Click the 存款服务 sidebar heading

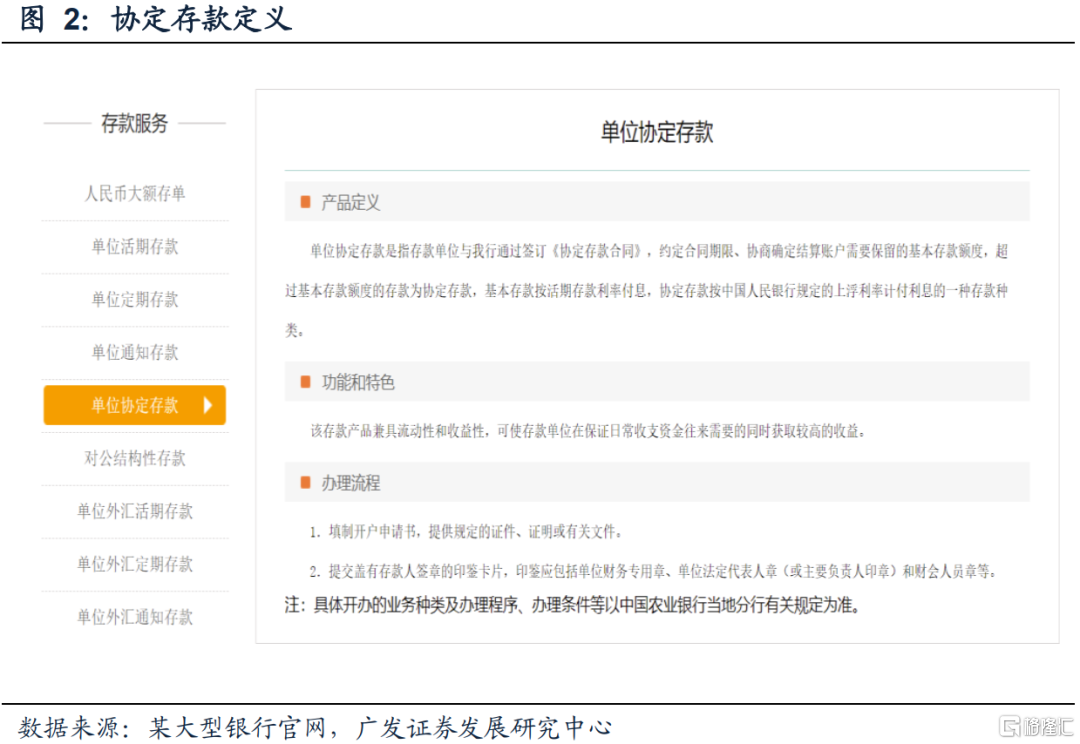[x=135, y=124]
